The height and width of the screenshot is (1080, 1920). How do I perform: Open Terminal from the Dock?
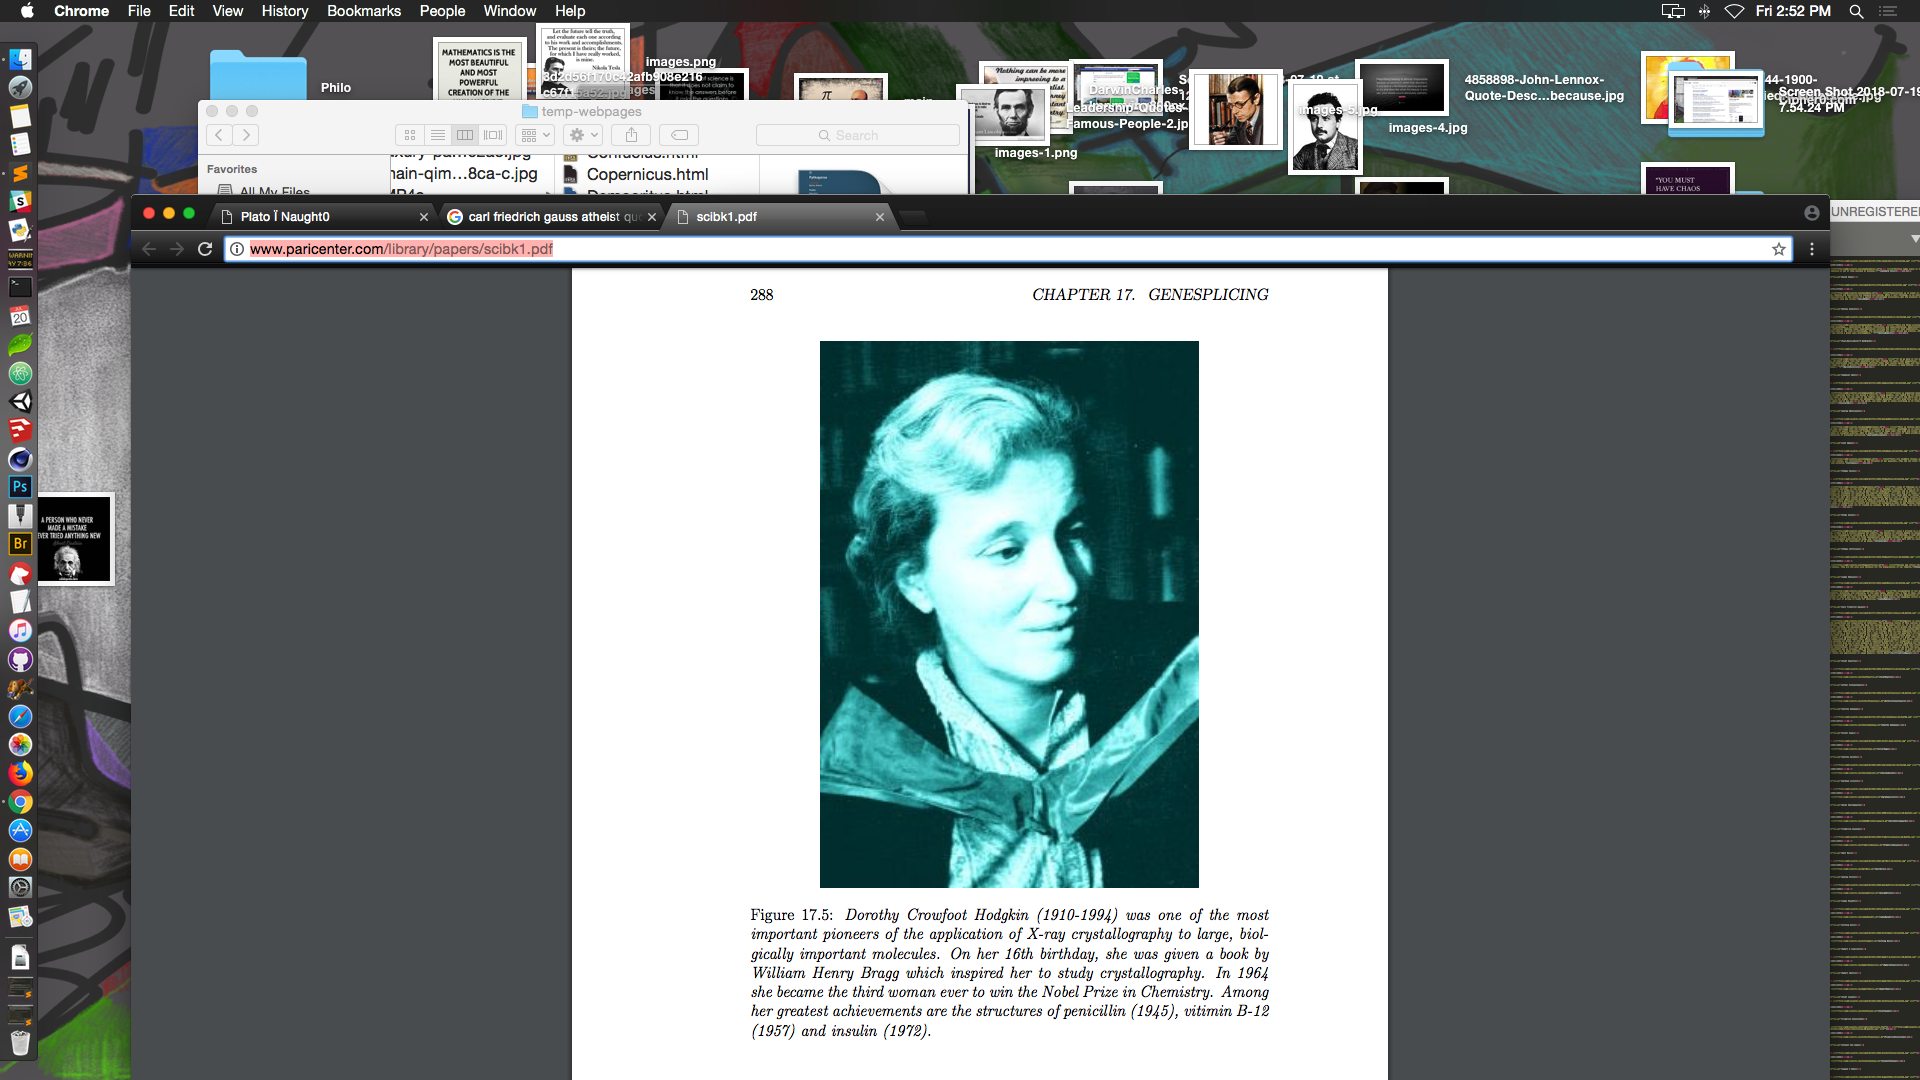[x=20, y=287]
